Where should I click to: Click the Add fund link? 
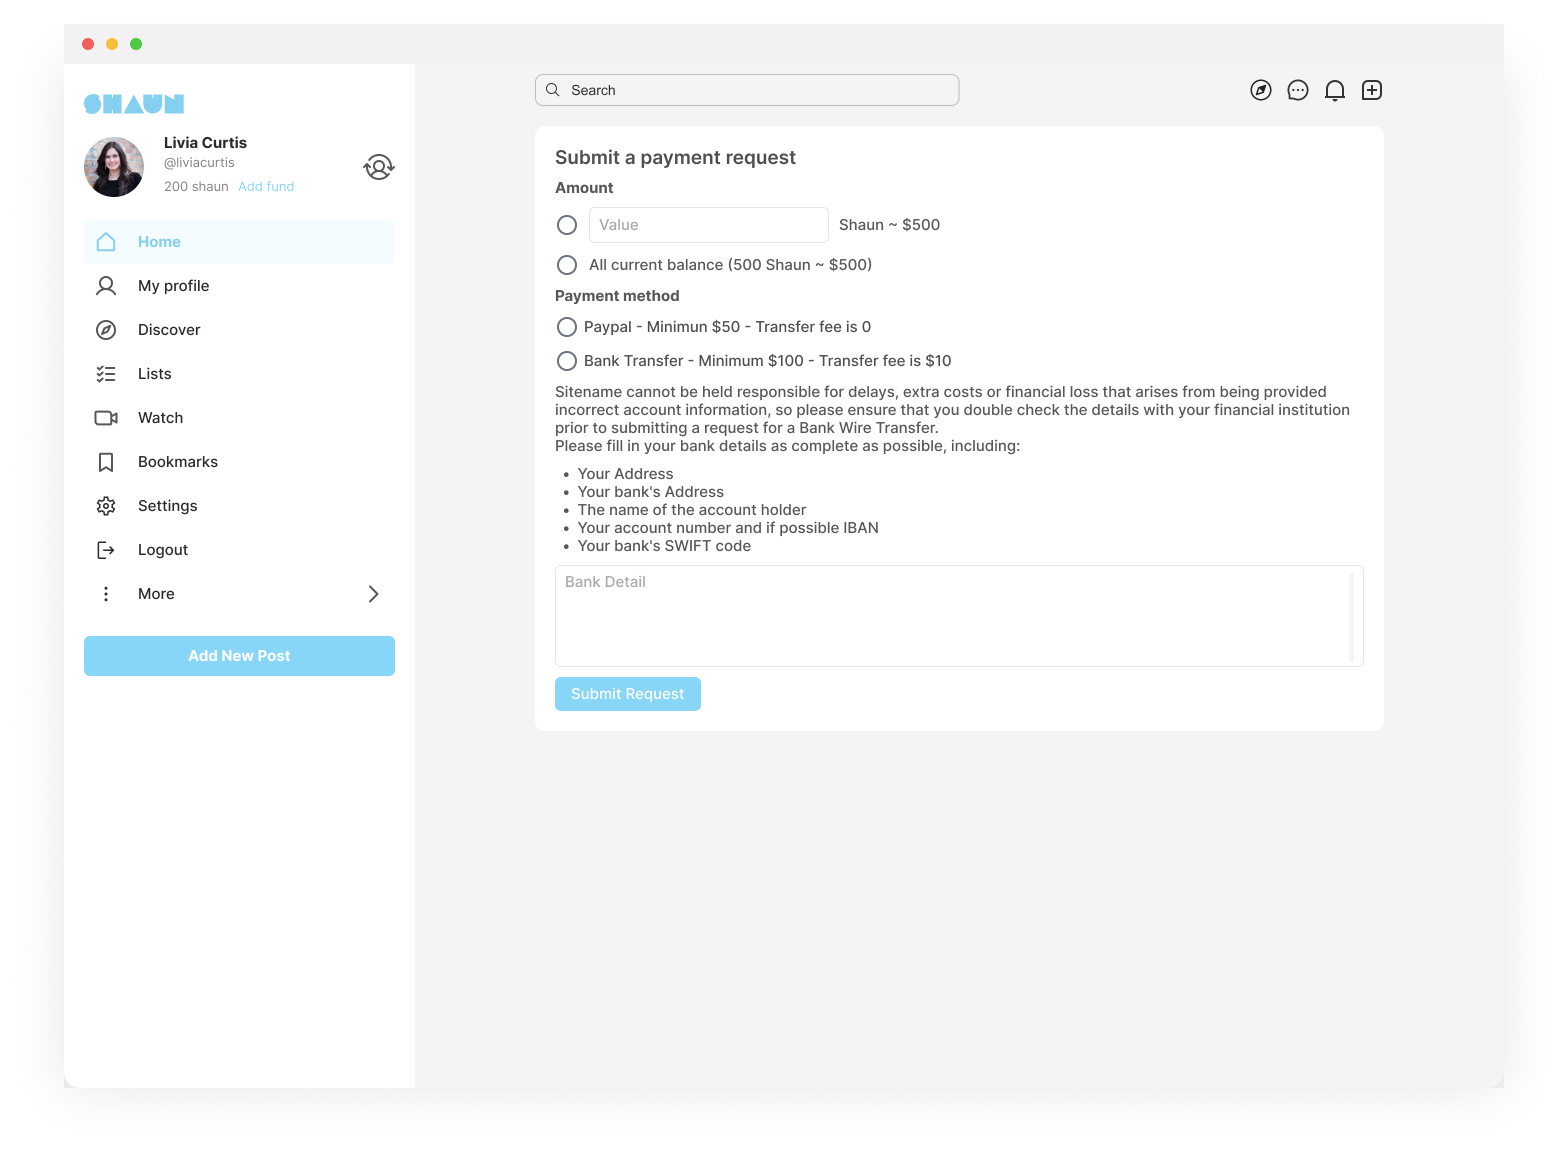266,187
